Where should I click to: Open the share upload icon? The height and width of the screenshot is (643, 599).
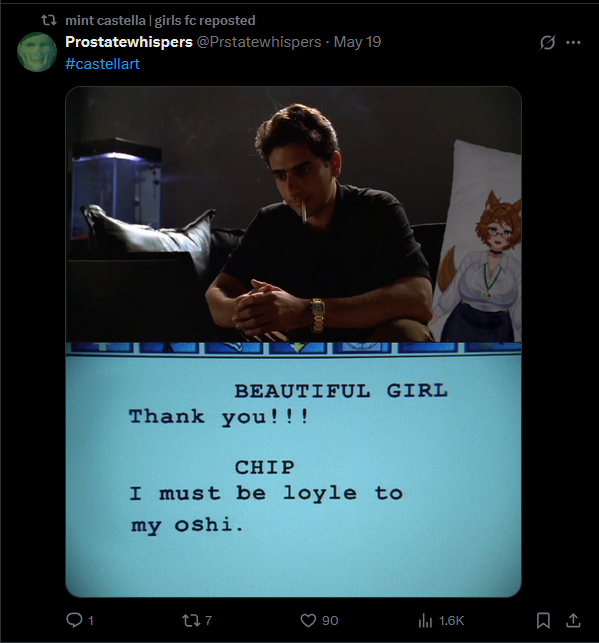(573, 620)
